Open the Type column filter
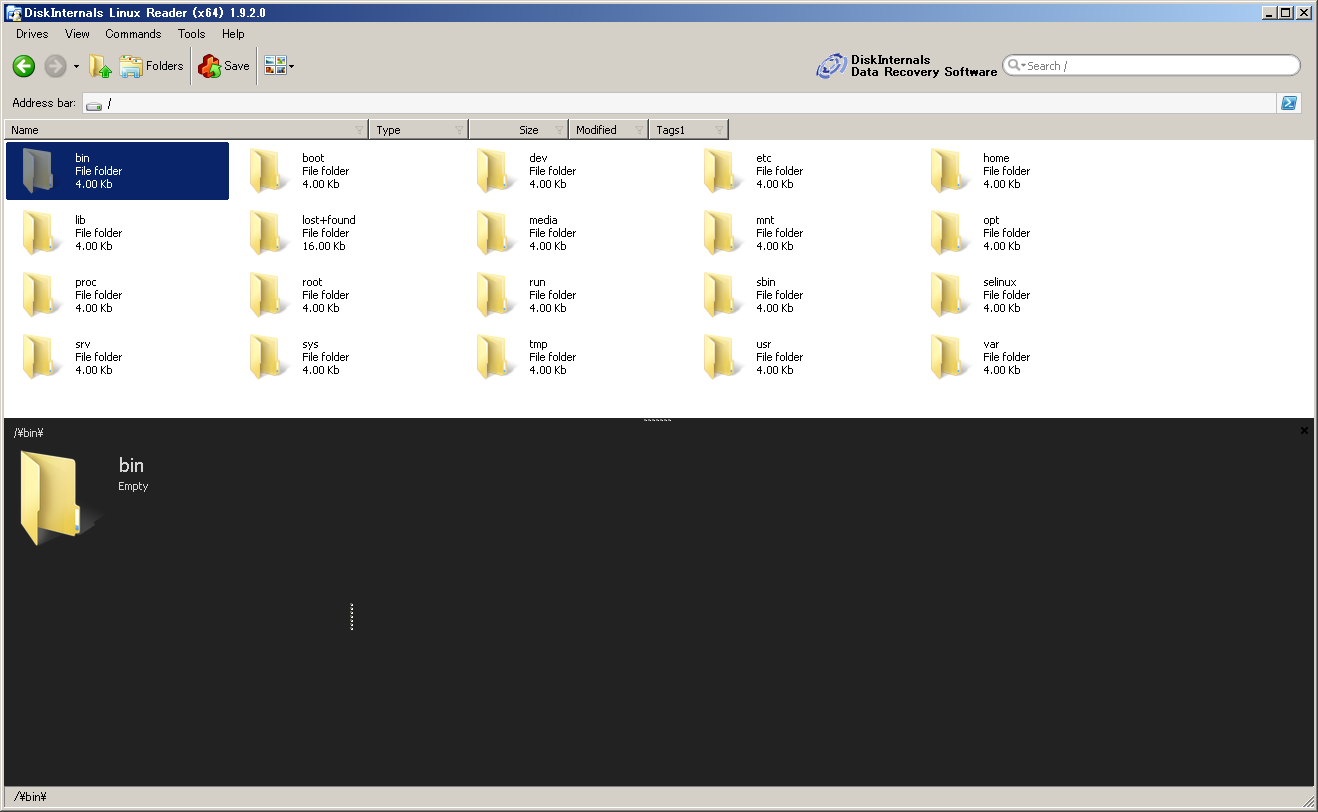The image size is (1318, 812). coord(460,130)
